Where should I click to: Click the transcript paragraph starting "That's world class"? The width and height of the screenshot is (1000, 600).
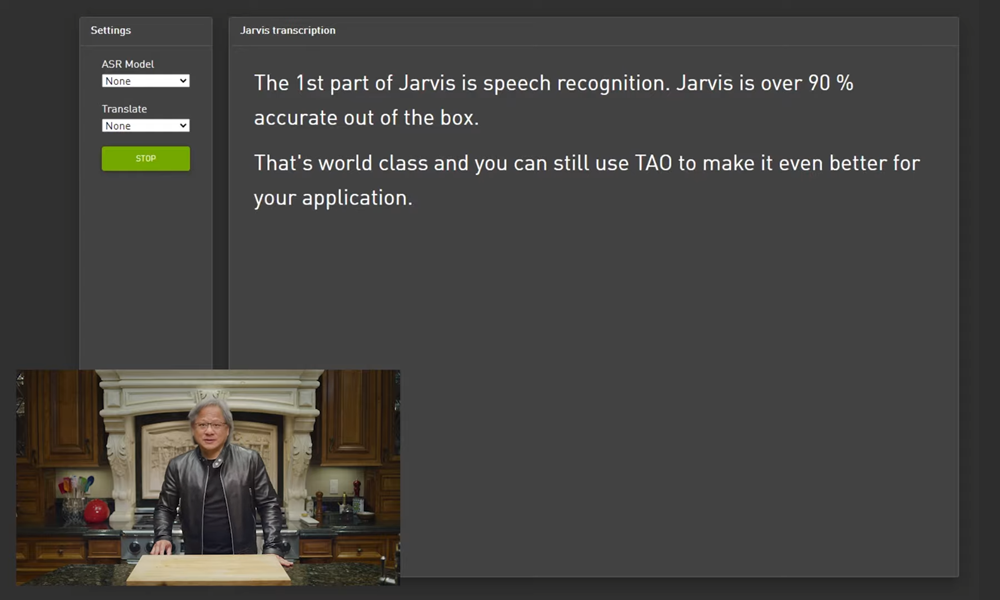pyautogui.click(x=587, y=180)
